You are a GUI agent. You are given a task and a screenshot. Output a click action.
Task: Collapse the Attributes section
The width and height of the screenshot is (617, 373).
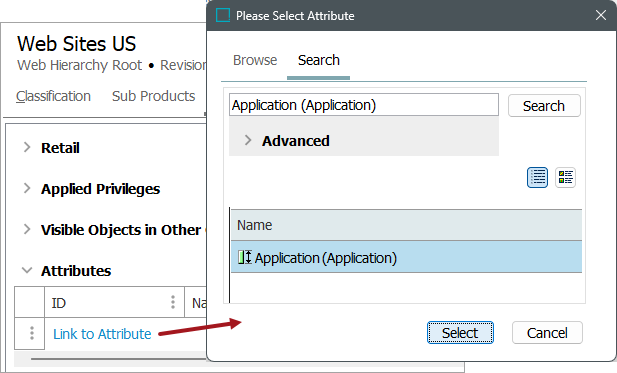click(x=27, y=270)
